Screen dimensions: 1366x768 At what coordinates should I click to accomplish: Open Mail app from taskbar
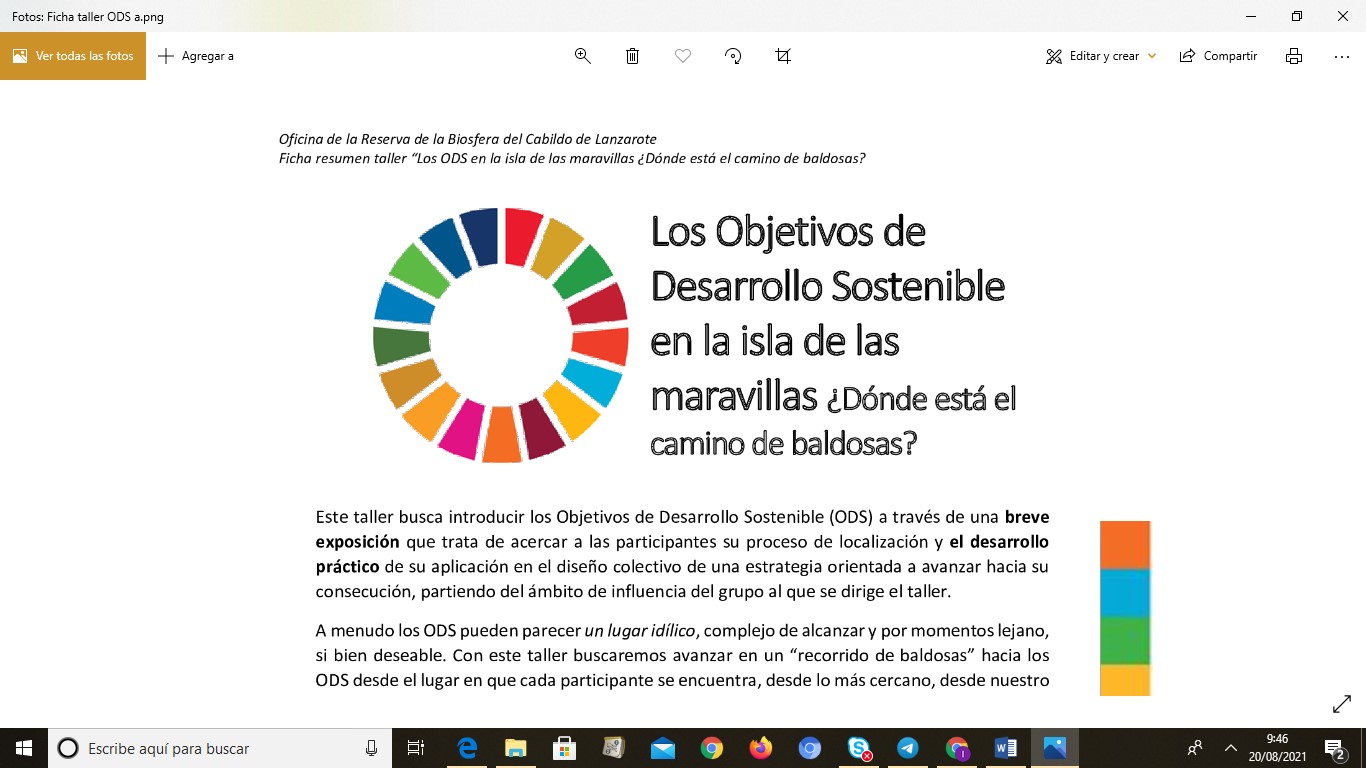coord(663,748)
